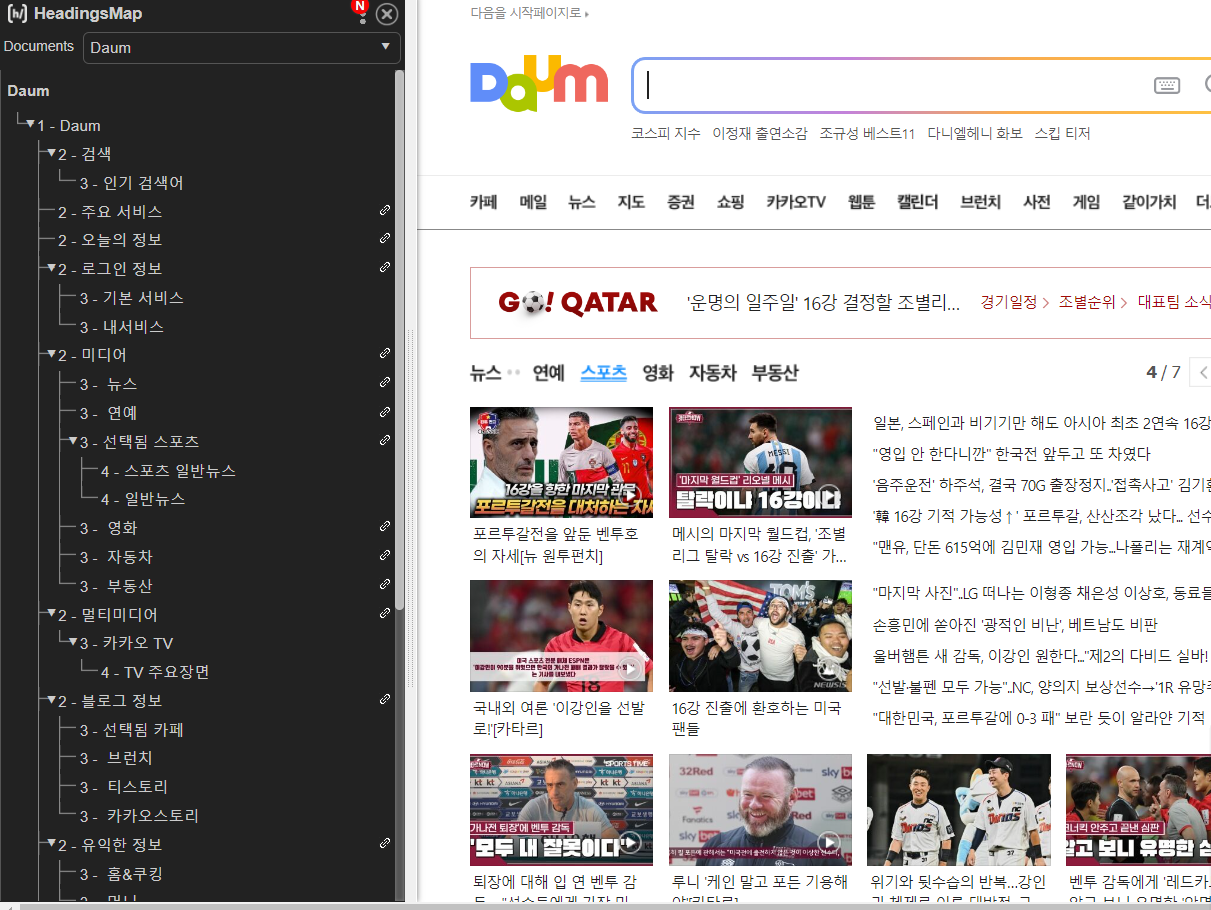The height and width of the screenshot is (910, 1211).
Task: Open the virtual keyboard icon in search box
Action: (1167, 86)
